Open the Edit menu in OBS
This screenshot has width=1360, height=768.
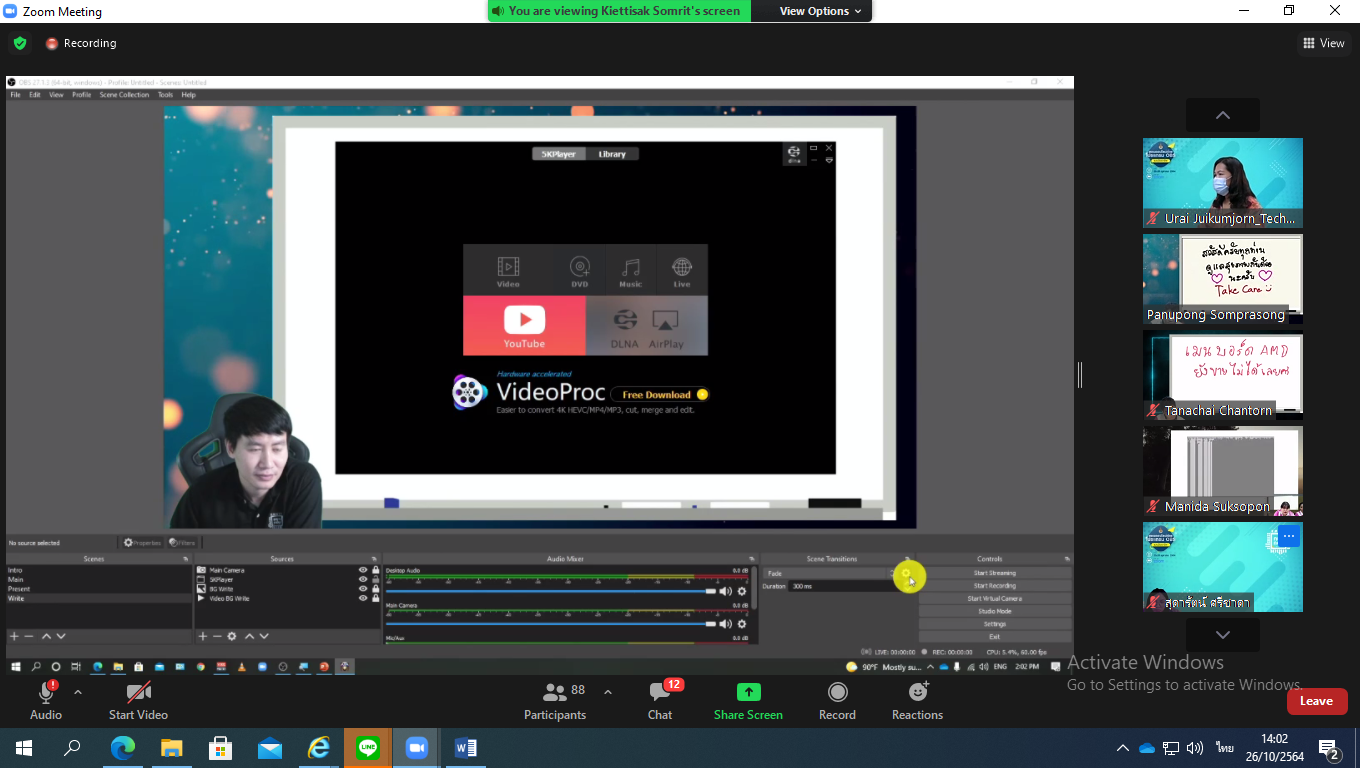(35, 95)
